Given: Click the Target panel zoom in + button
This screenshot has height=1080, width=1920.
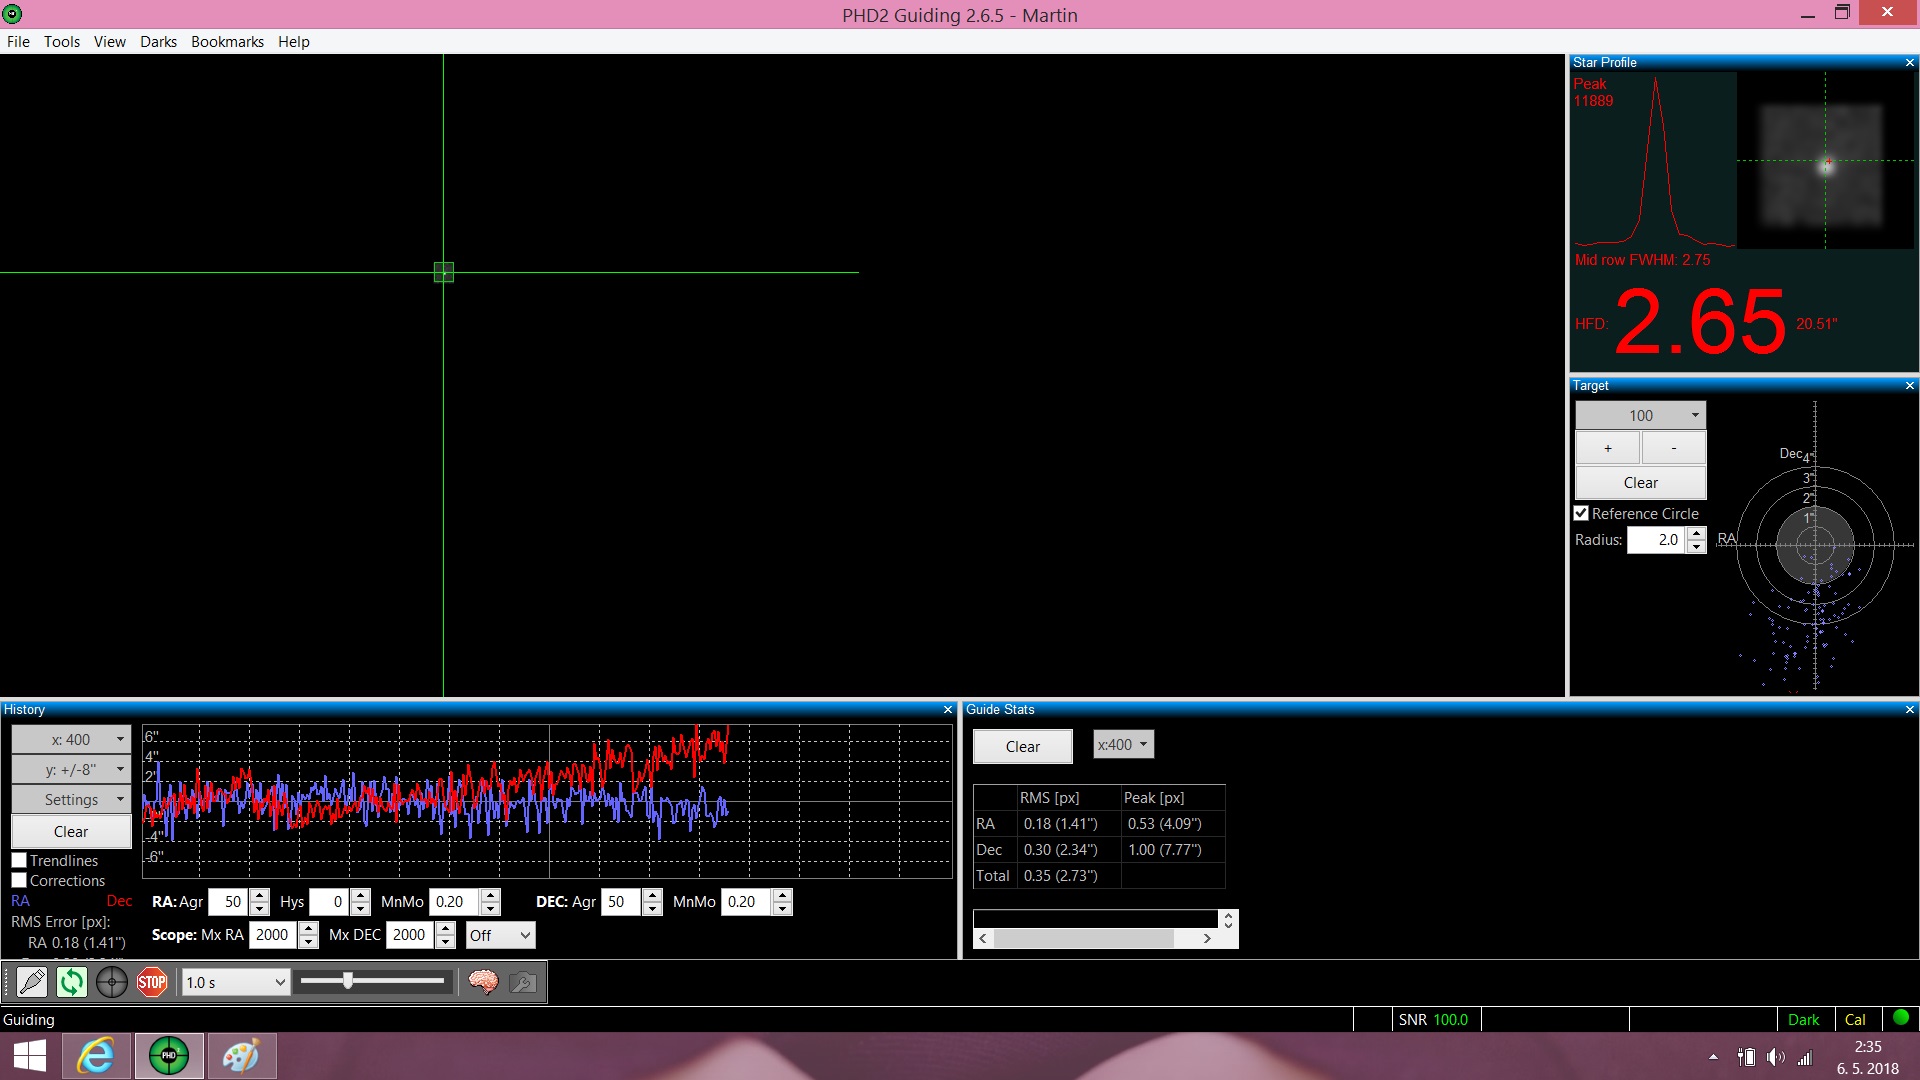Looking at the screenshot, I should 1608,448.
